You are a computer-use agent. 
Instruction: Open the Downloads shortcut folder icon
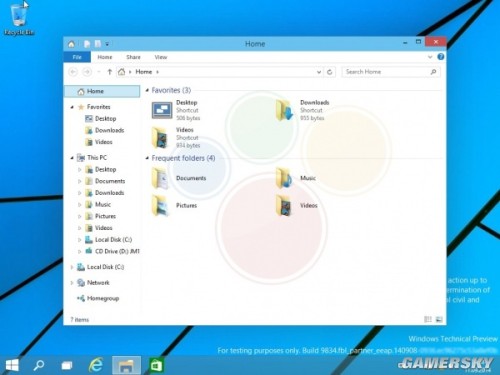284,110
